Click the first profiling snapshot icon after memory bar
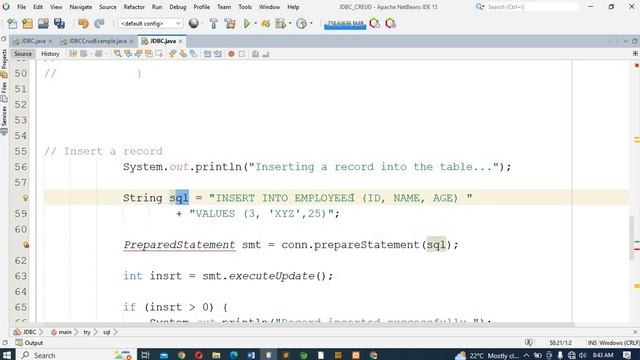 tap(374, 24)
